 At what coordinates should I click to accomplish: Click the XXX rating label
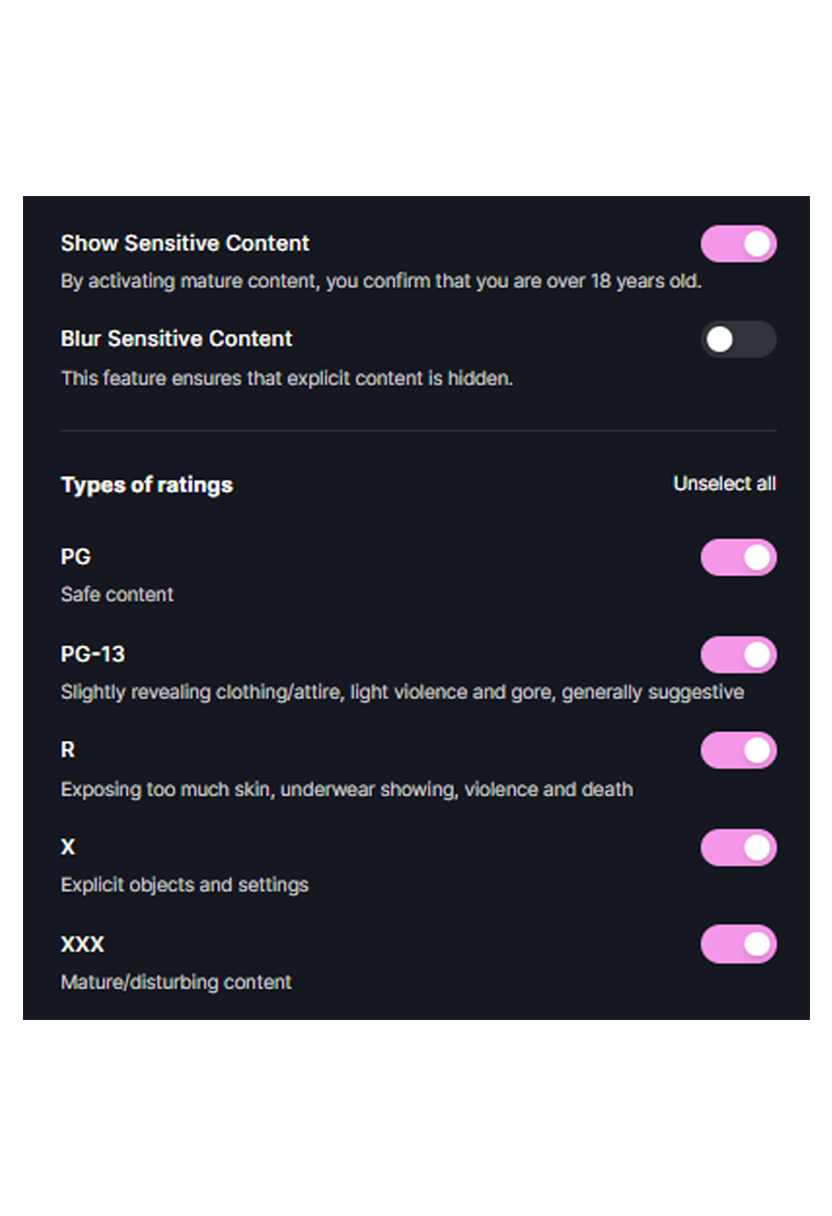pyautogui.click(x=82, y=944)
